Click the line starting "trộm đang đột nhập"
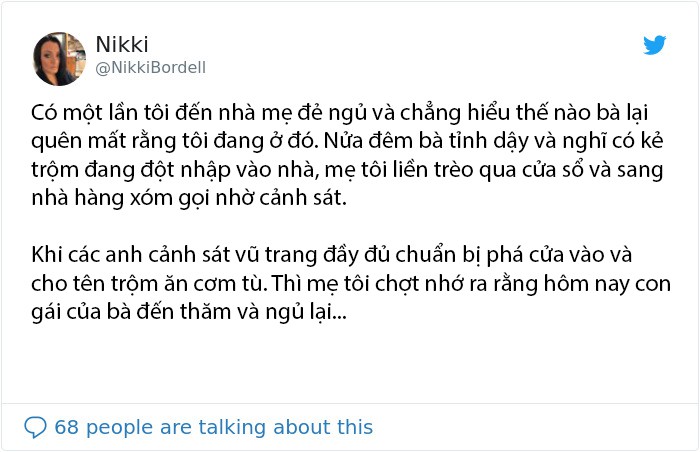Image resolution: width=700 pixels, height=452 pixels. point(347,170)
